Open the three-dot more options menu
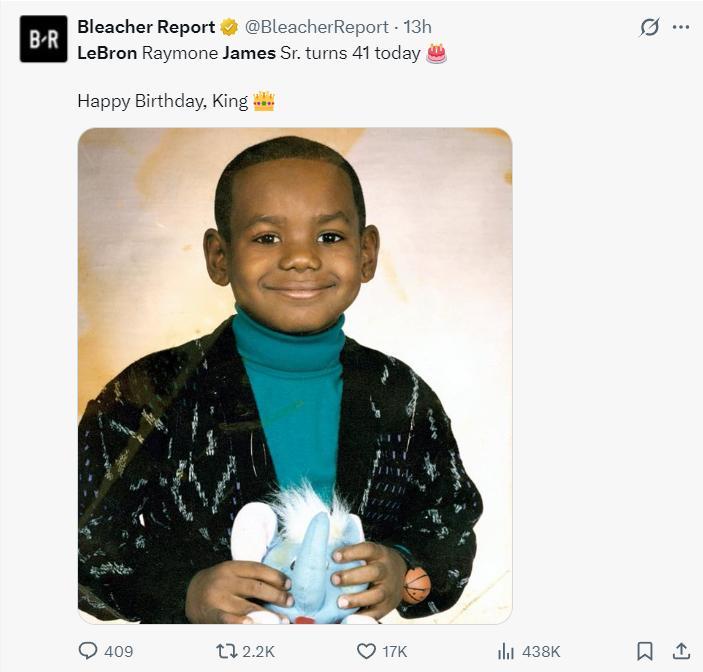The width and height of the screenshot is (703, 672). click(x=682, y=27)
